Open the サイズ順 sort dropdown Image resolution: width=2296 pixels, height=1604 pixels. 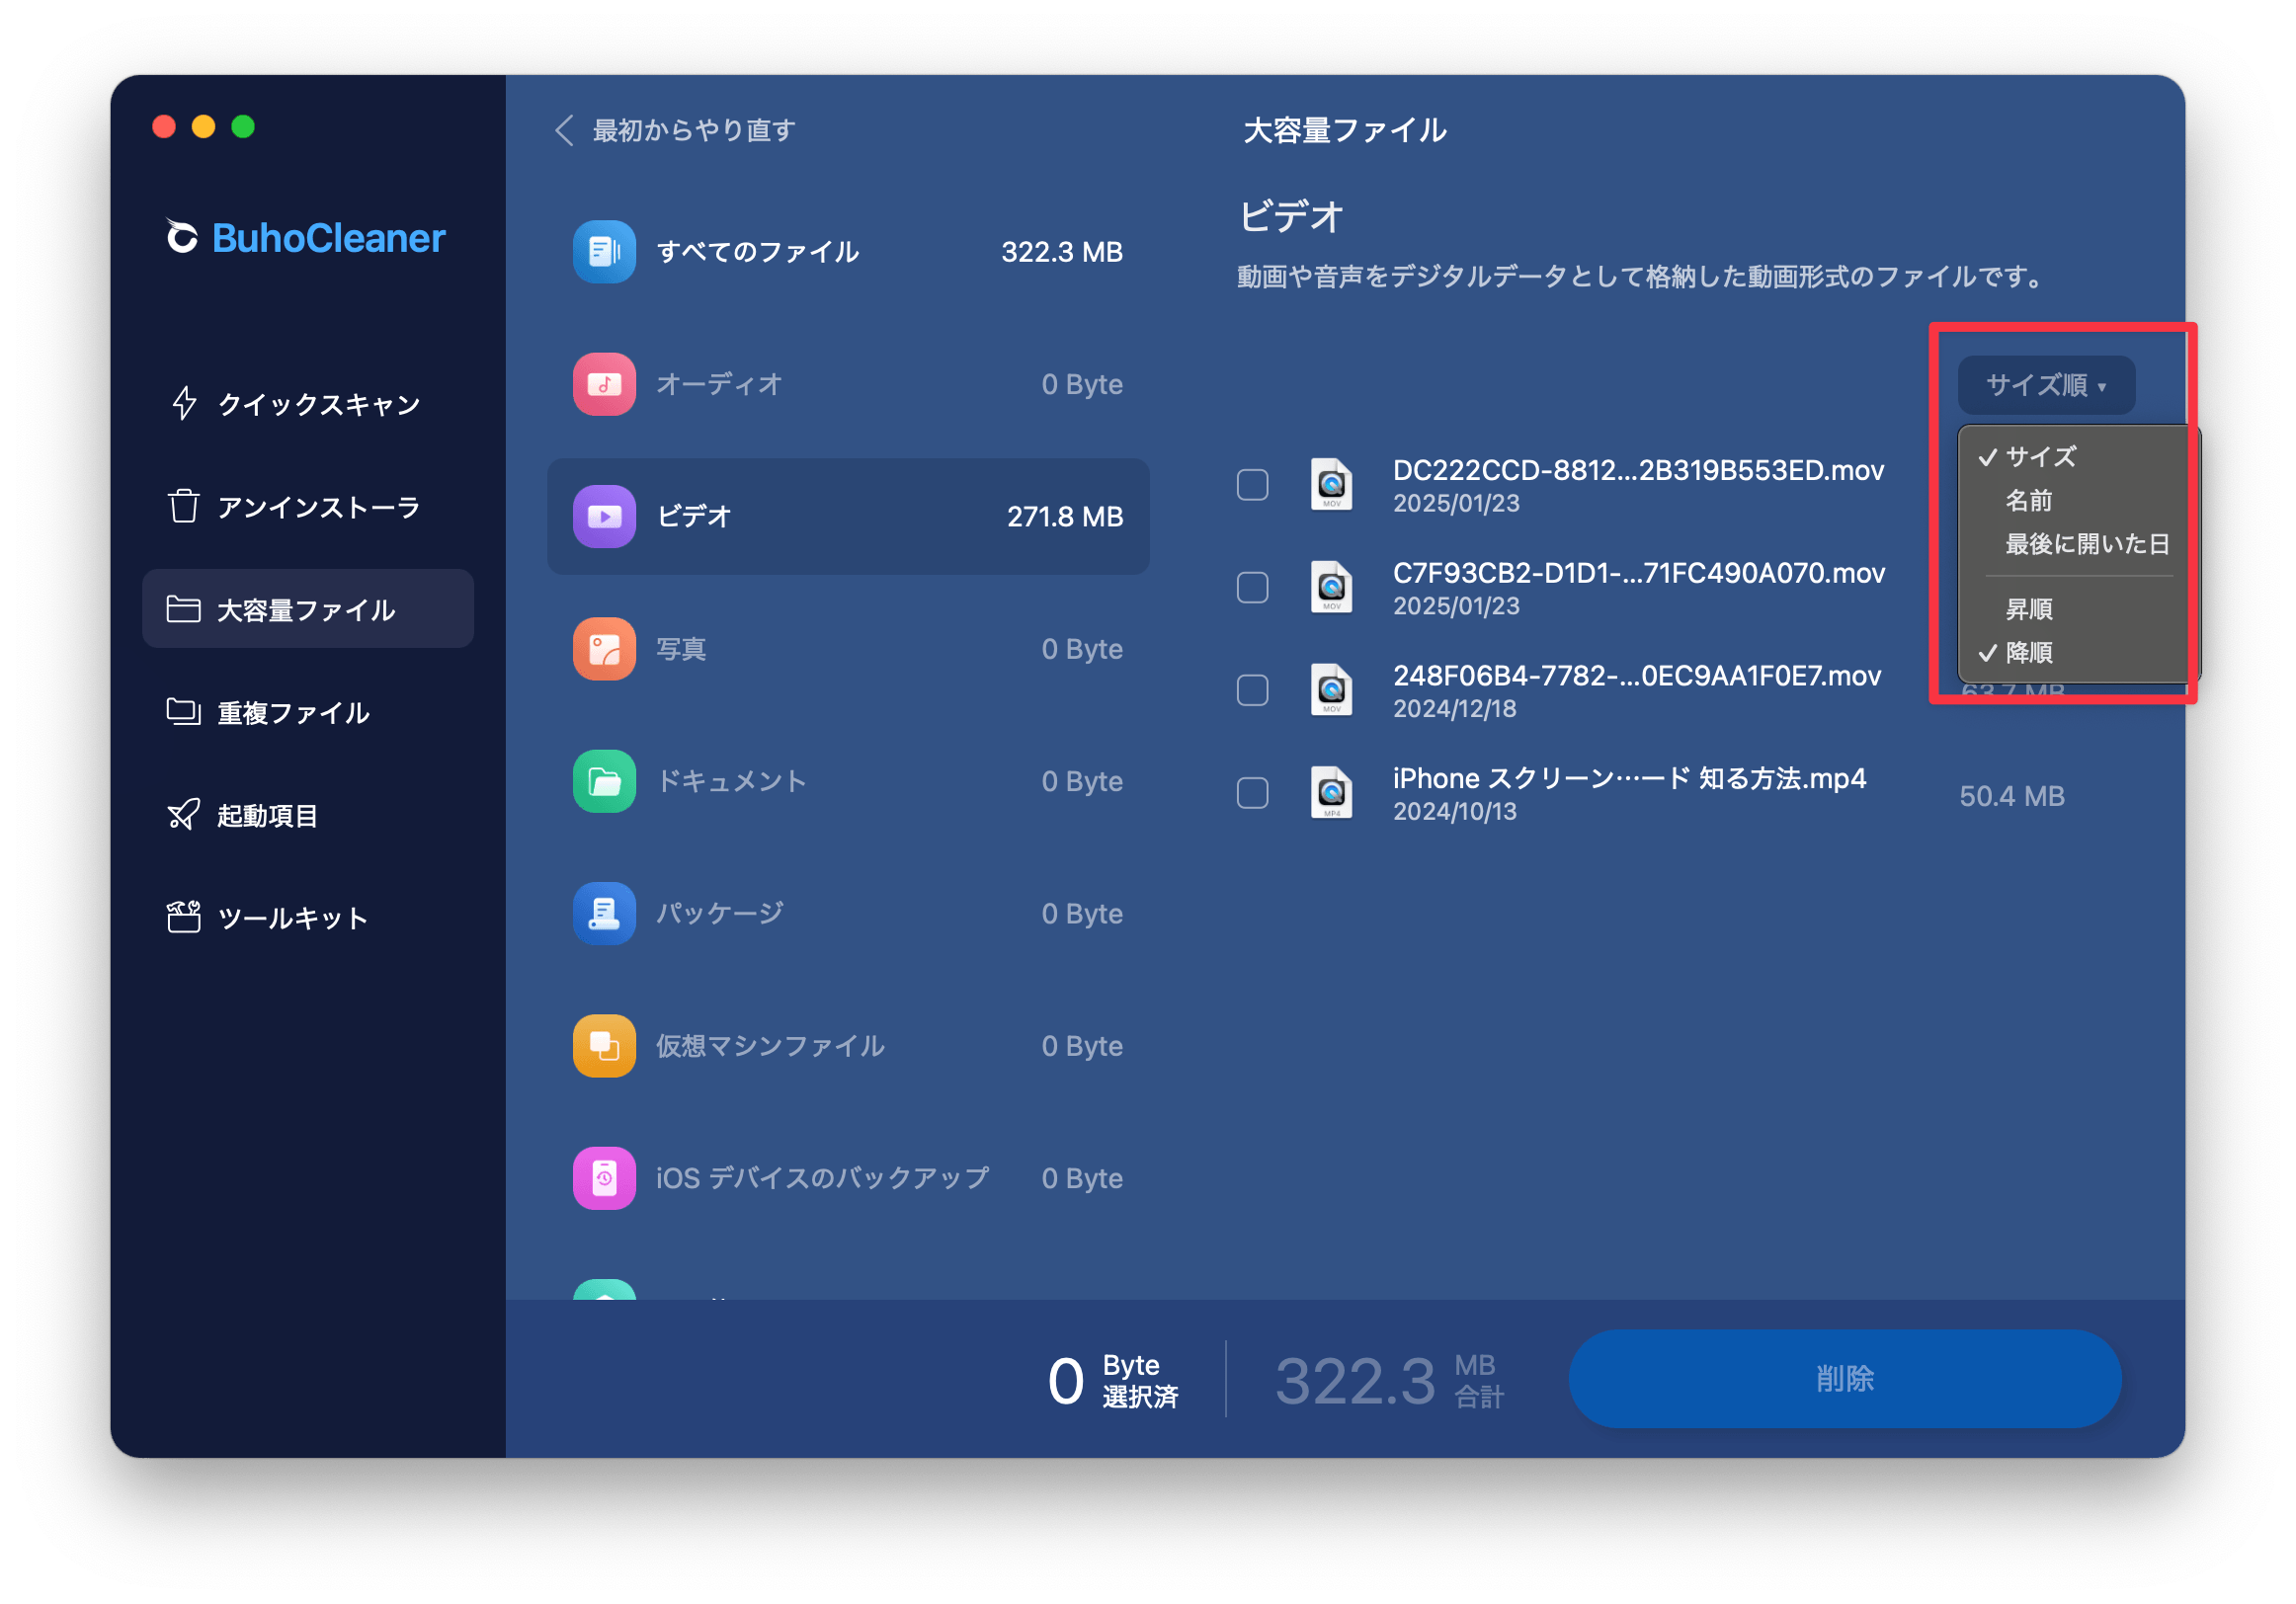[x=2046, y=385]
